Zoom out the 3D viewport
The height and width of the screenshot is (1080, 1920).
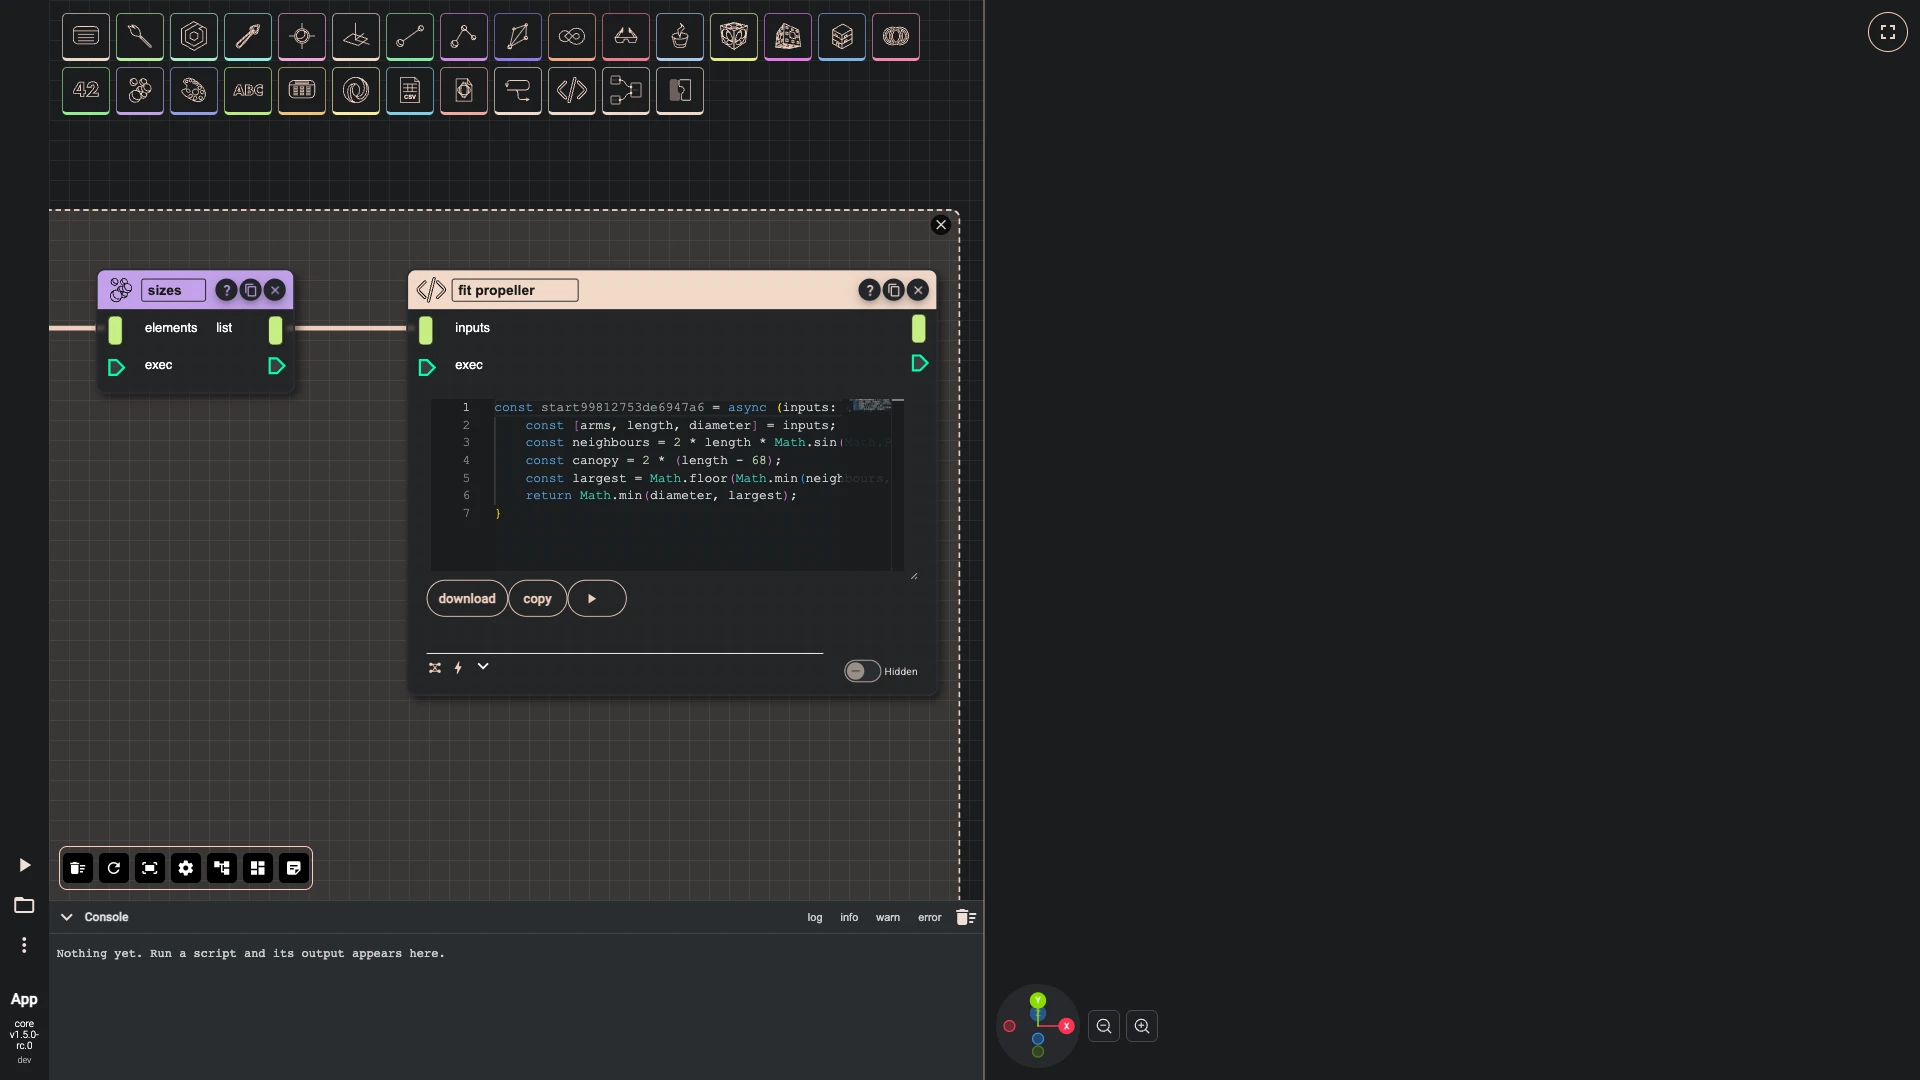(x=1104, y=1026)
